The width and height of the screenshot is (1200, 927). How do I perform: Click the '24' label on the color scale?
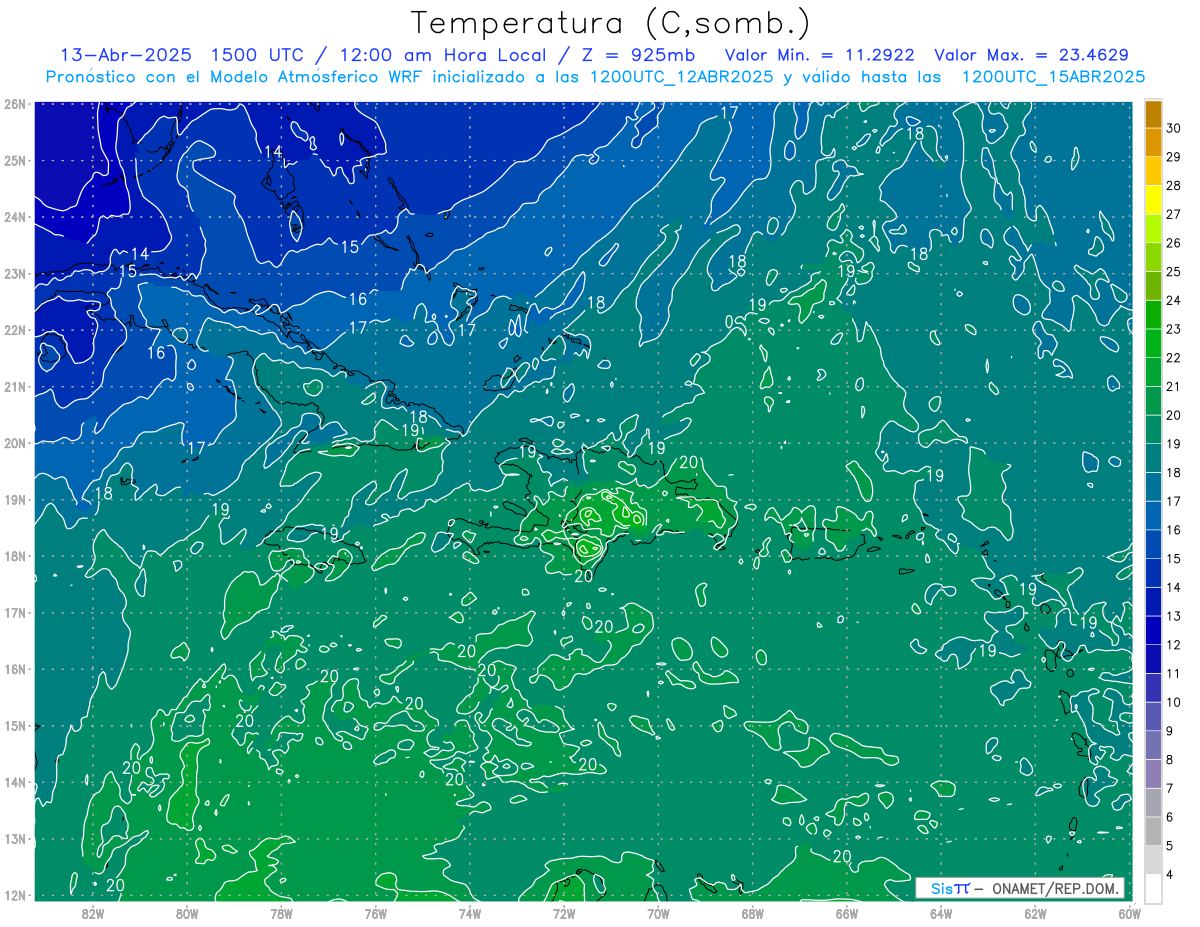pos(1174,300)
